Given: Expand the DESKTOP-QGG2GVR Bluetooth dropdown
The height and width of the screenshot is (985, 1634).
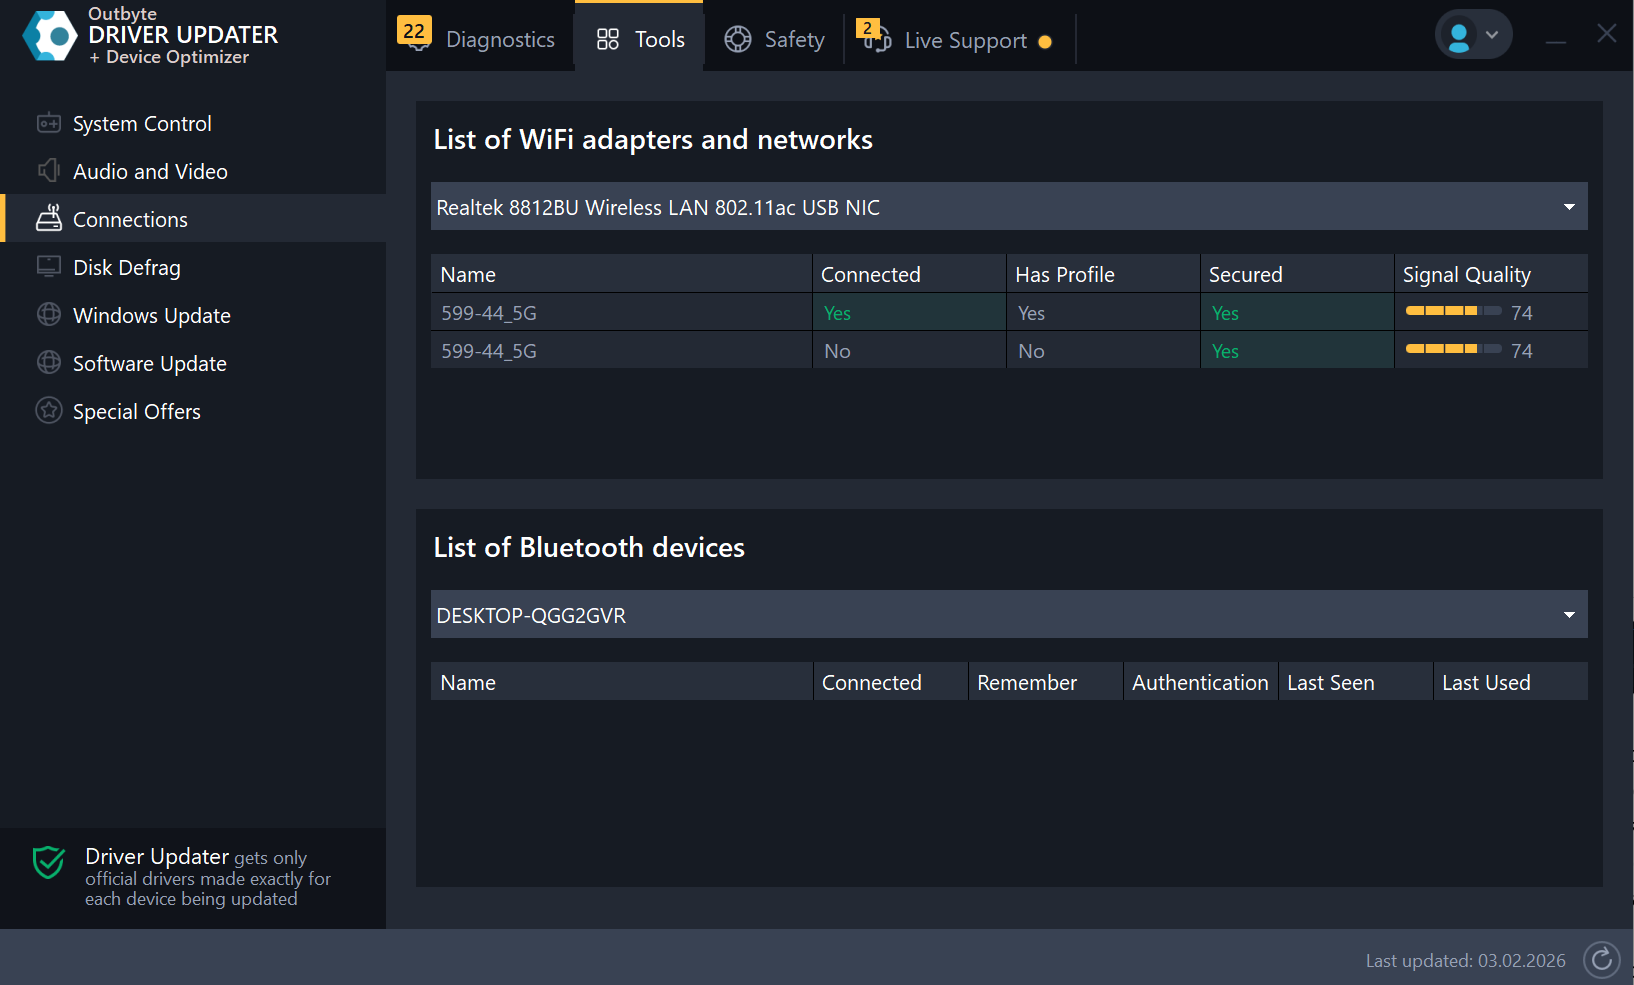Looking at the screenshot, I should pos(1568,615).
